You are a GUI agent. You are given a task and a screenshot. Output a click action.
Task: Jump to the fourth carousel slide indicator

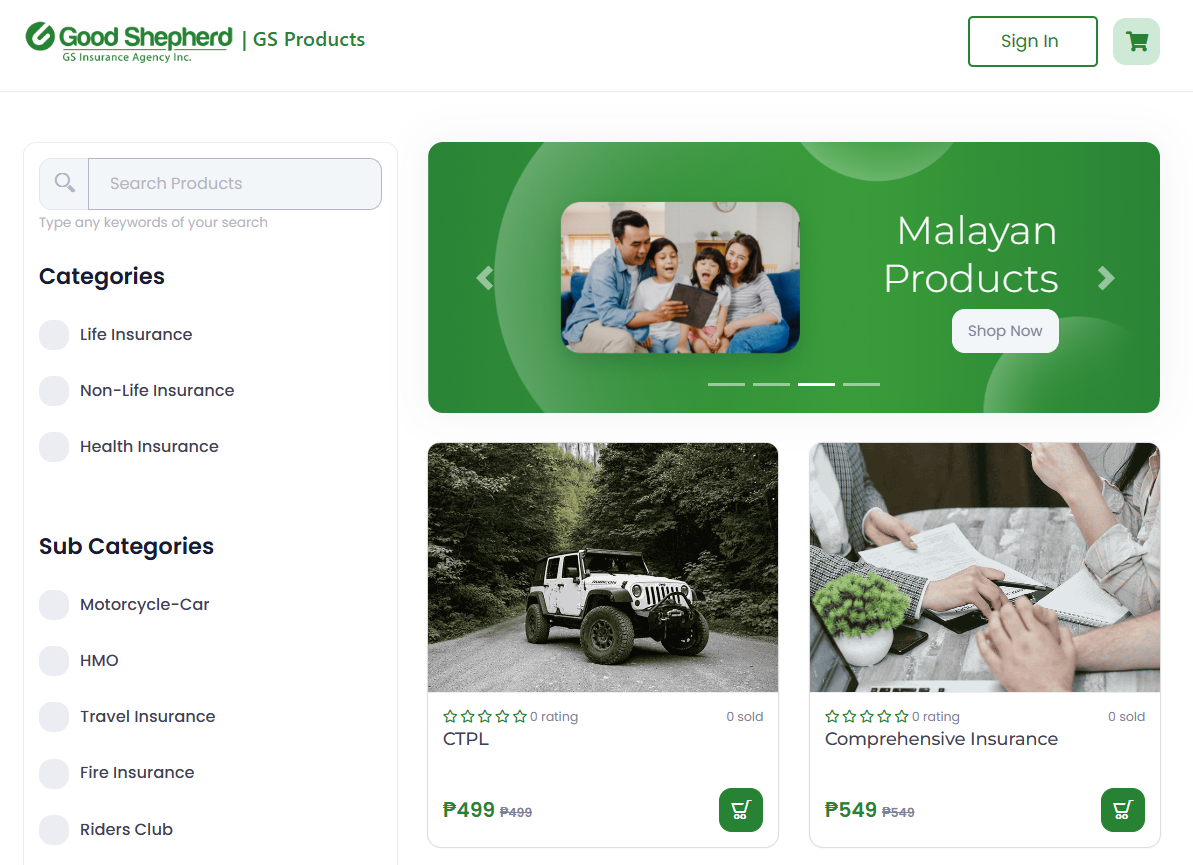[x=861, y=384]
